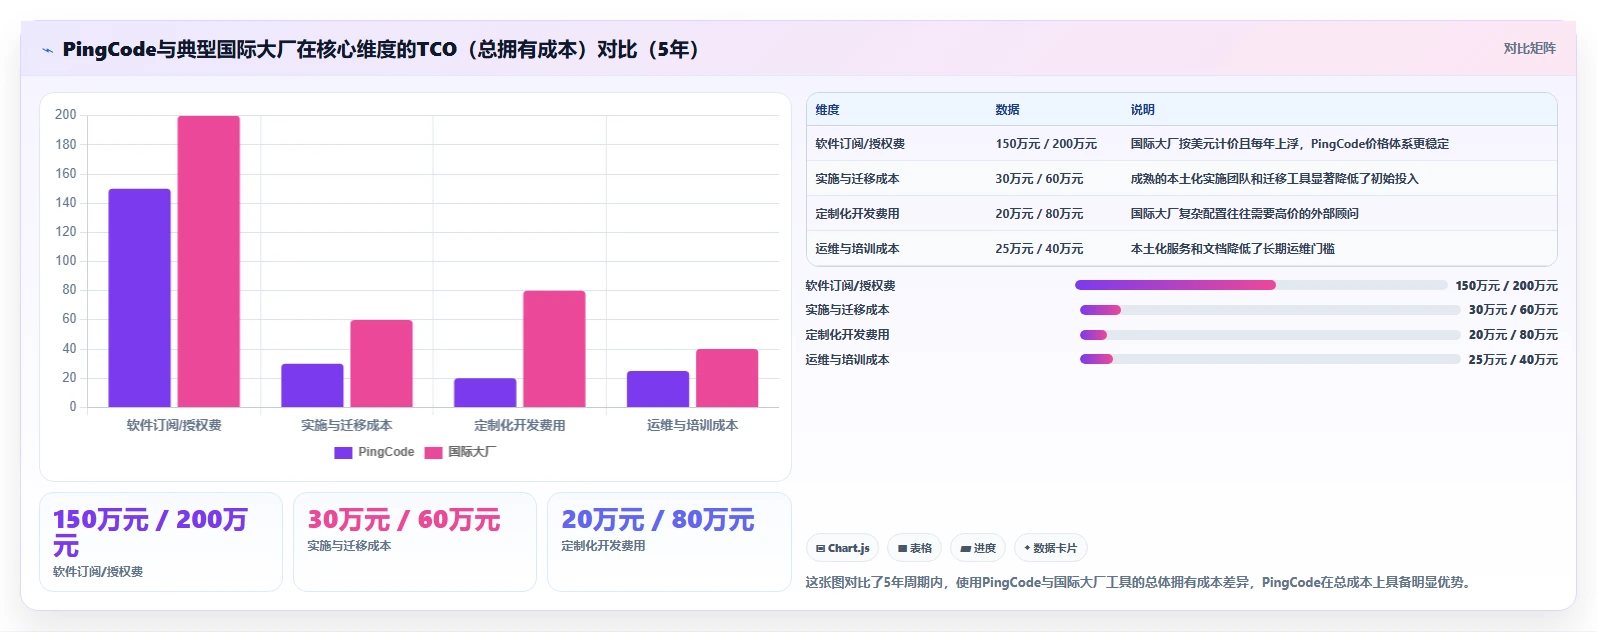Click description 本土化服务和文档降低了长期运维门槛
This screenshot has height=632, width=1597.
[1232, 249]
